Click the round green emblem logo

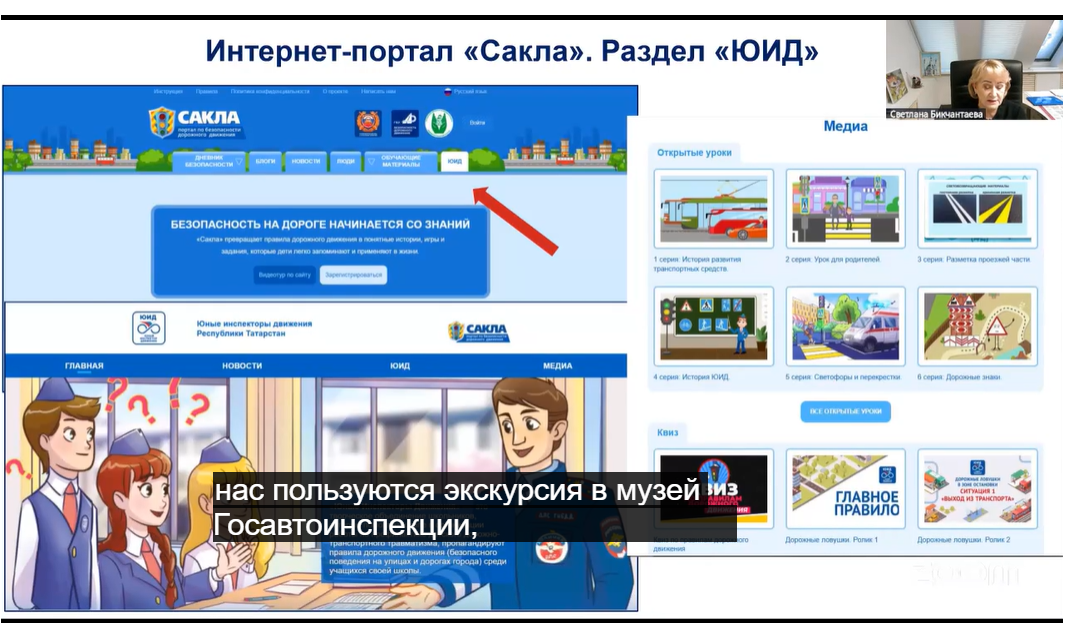pyautogui.click(x=439, y=122)
